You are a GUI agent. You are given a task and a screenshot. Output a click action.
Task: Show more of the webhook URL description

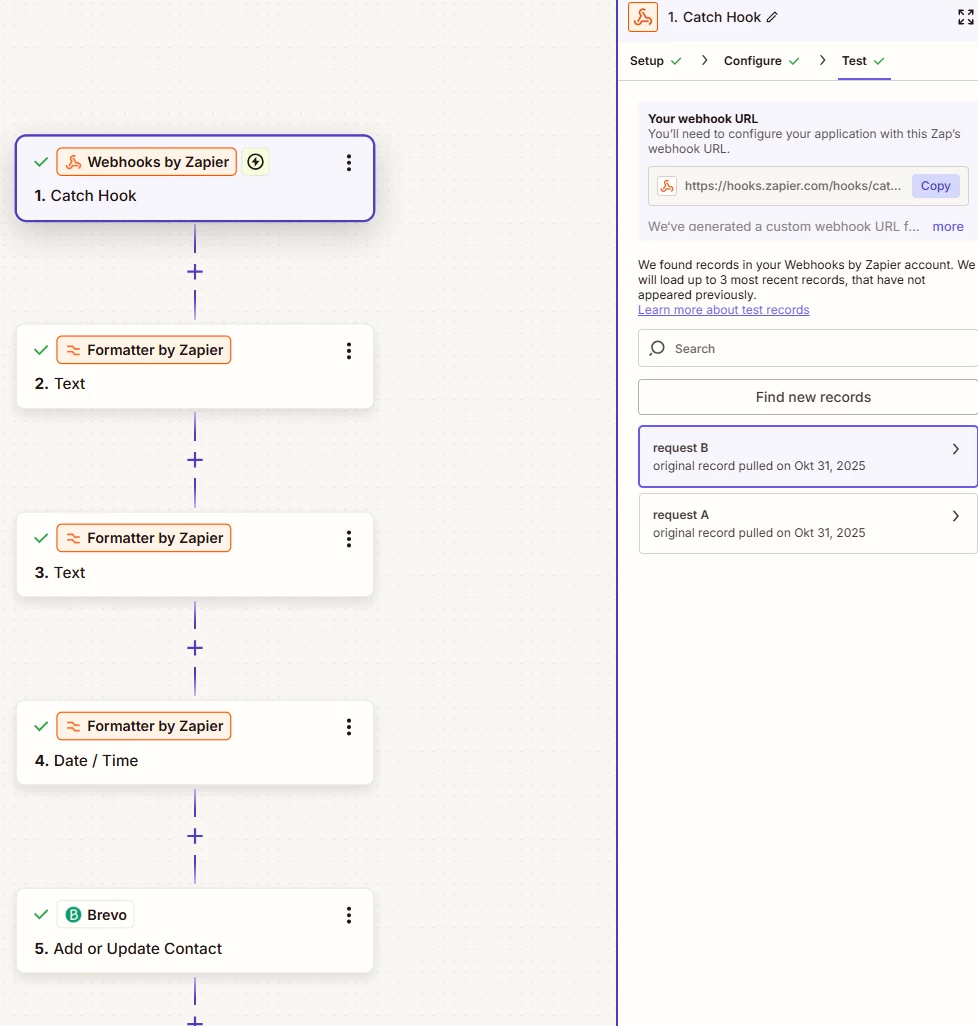point(947,226)
